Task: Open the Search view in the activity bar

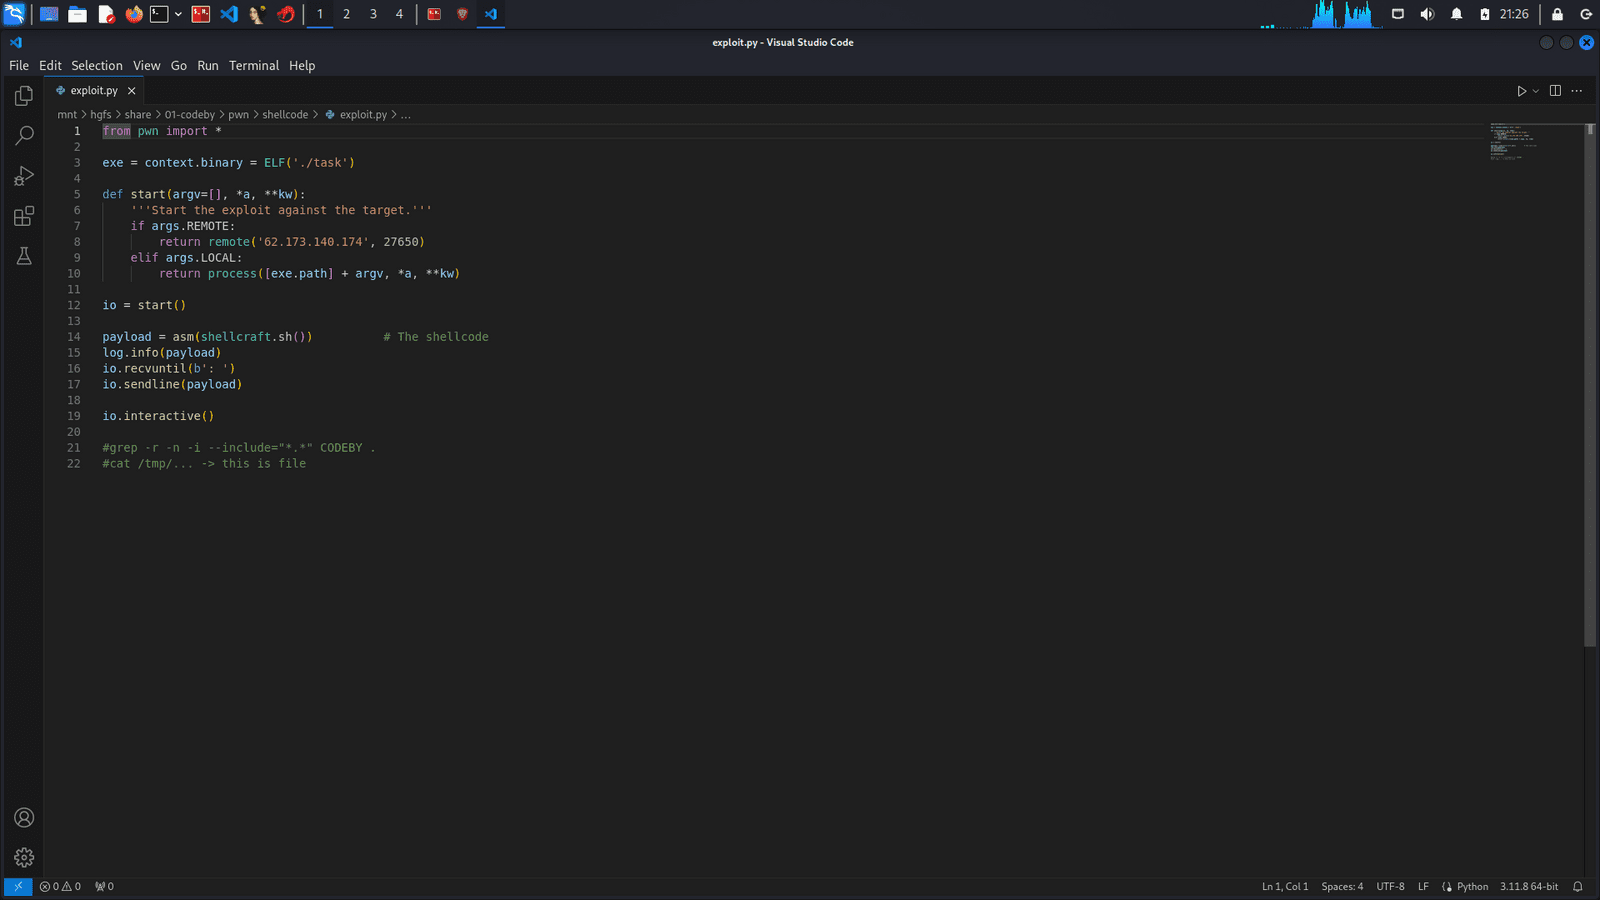Action: pyautogui.click(x=24, y=136)
